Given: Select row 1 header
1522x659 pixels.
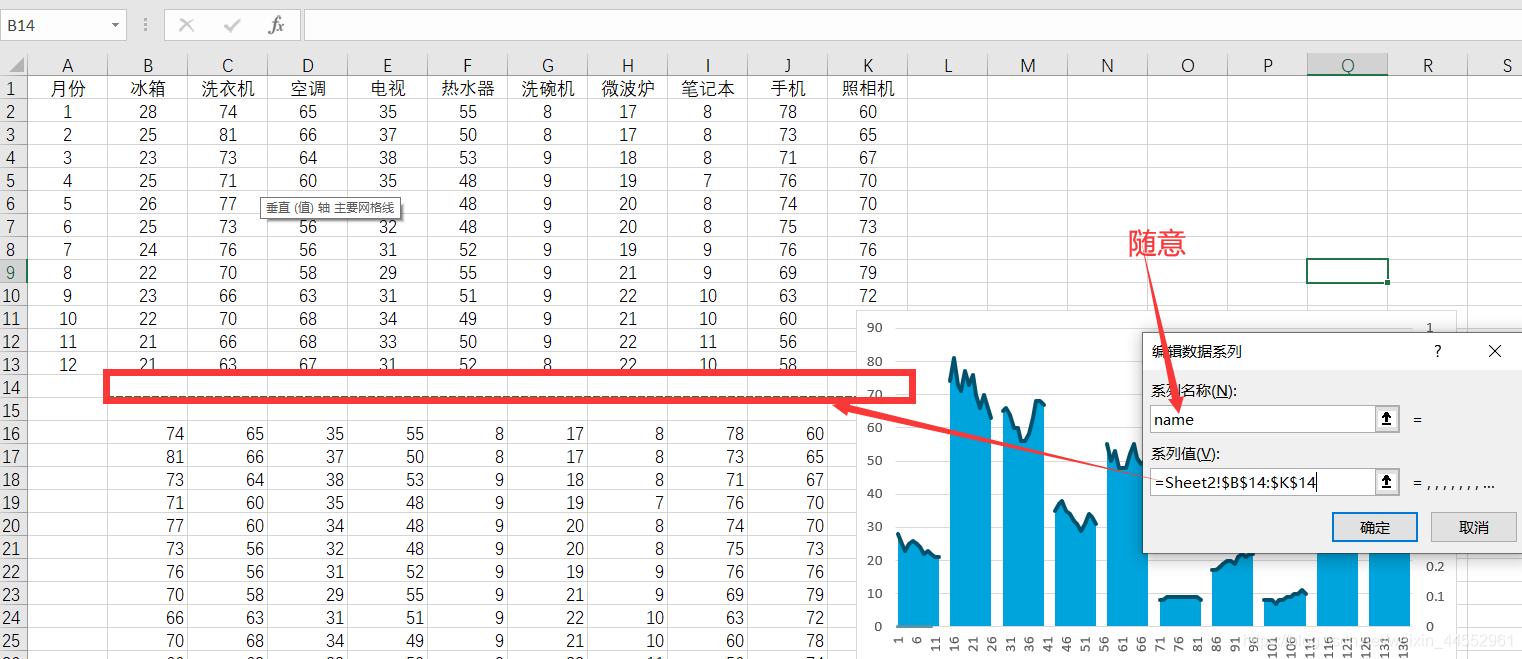Looking at the screenshot, I should [x=13, y=88].
